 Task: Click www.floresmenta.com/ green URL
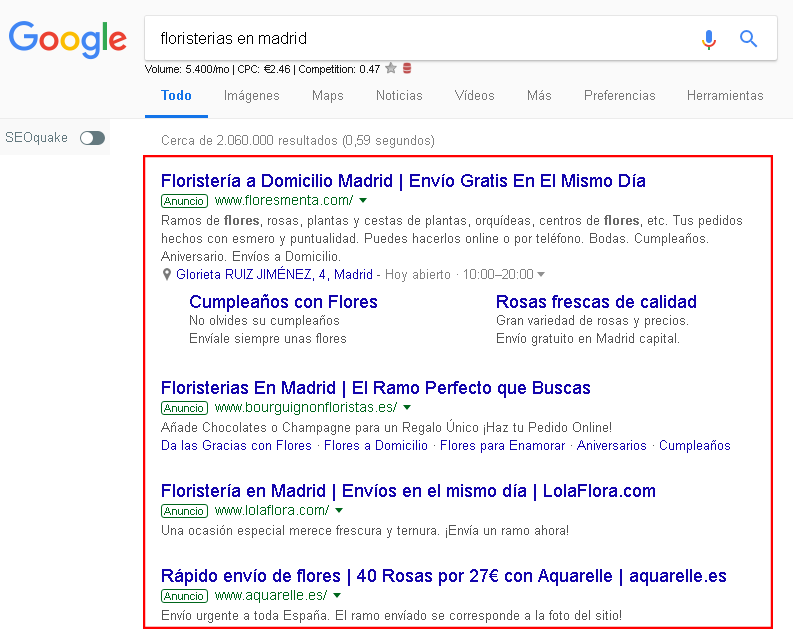point(284,201)
